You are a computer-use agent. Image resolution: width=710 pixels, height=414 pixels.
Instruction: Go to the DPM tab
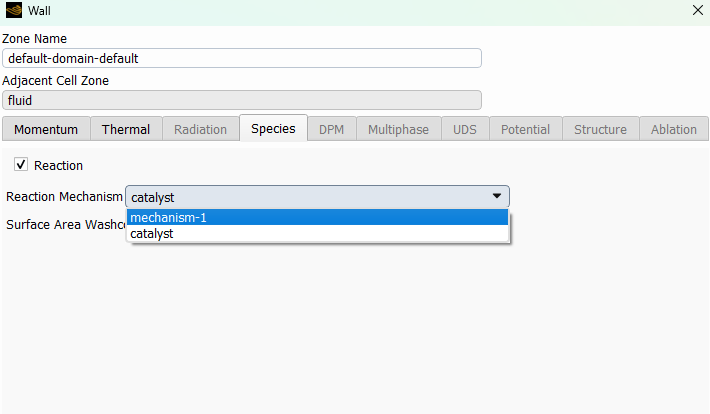[x=332, y=129]
